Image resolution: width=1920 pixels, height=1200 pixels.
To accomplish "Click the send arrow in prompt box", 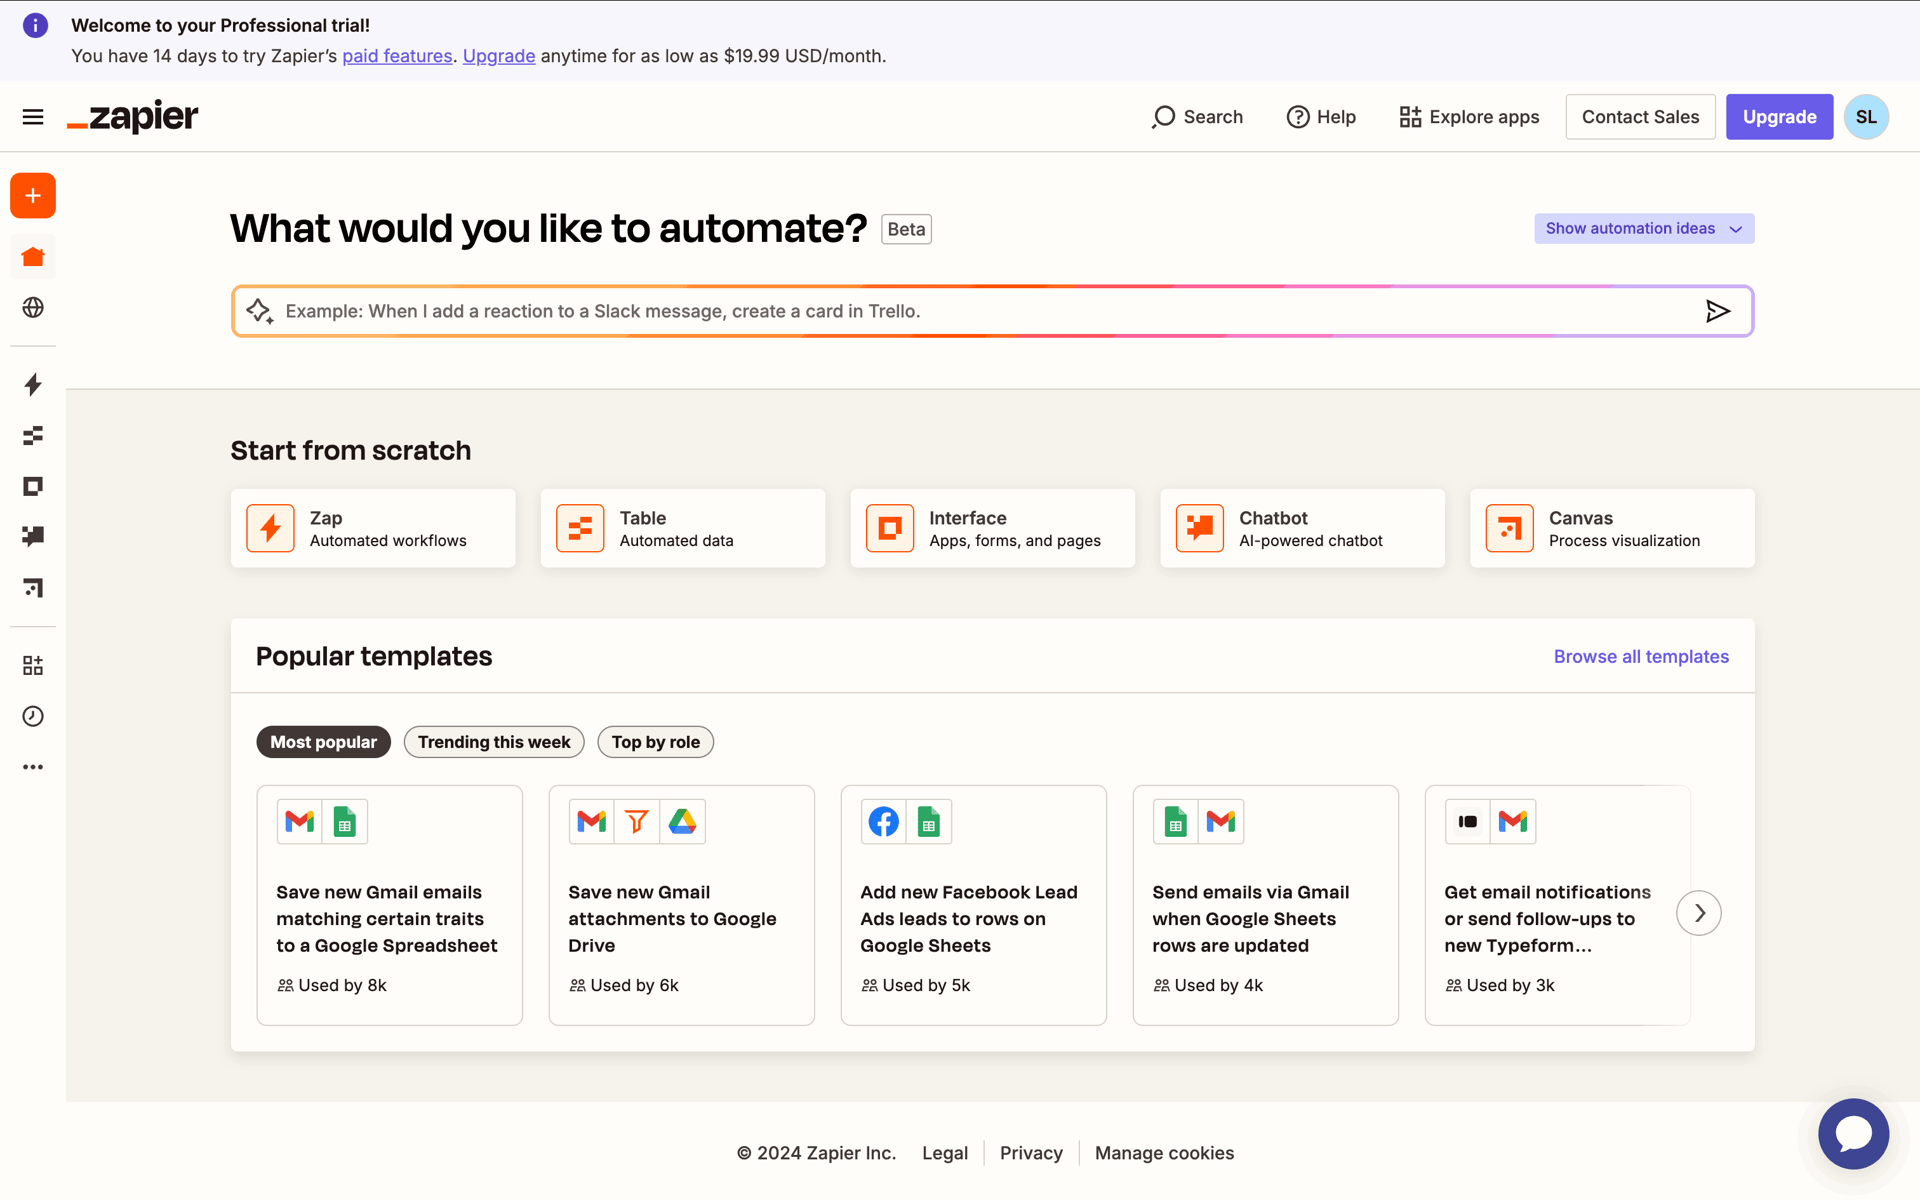I will [x=1717, y=311].
